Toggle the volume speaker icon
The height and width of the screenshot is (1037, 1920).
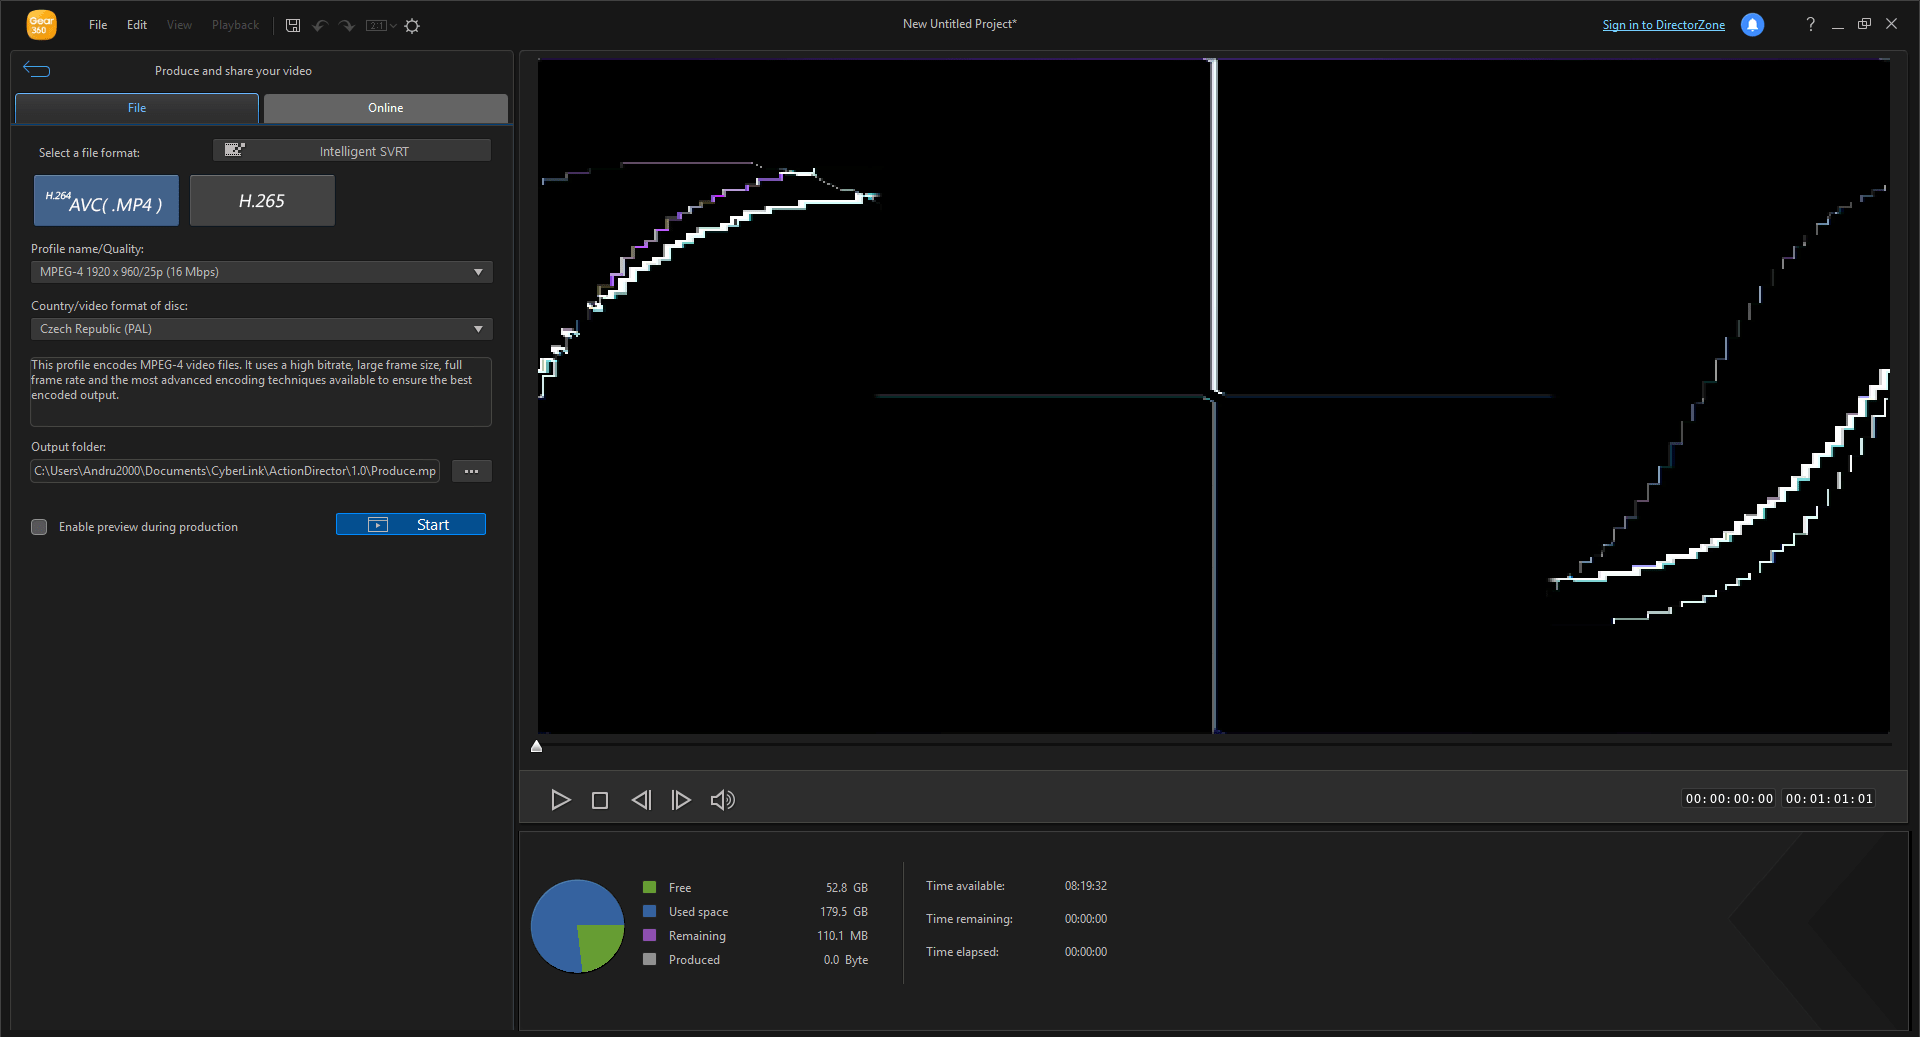[722, 800]
